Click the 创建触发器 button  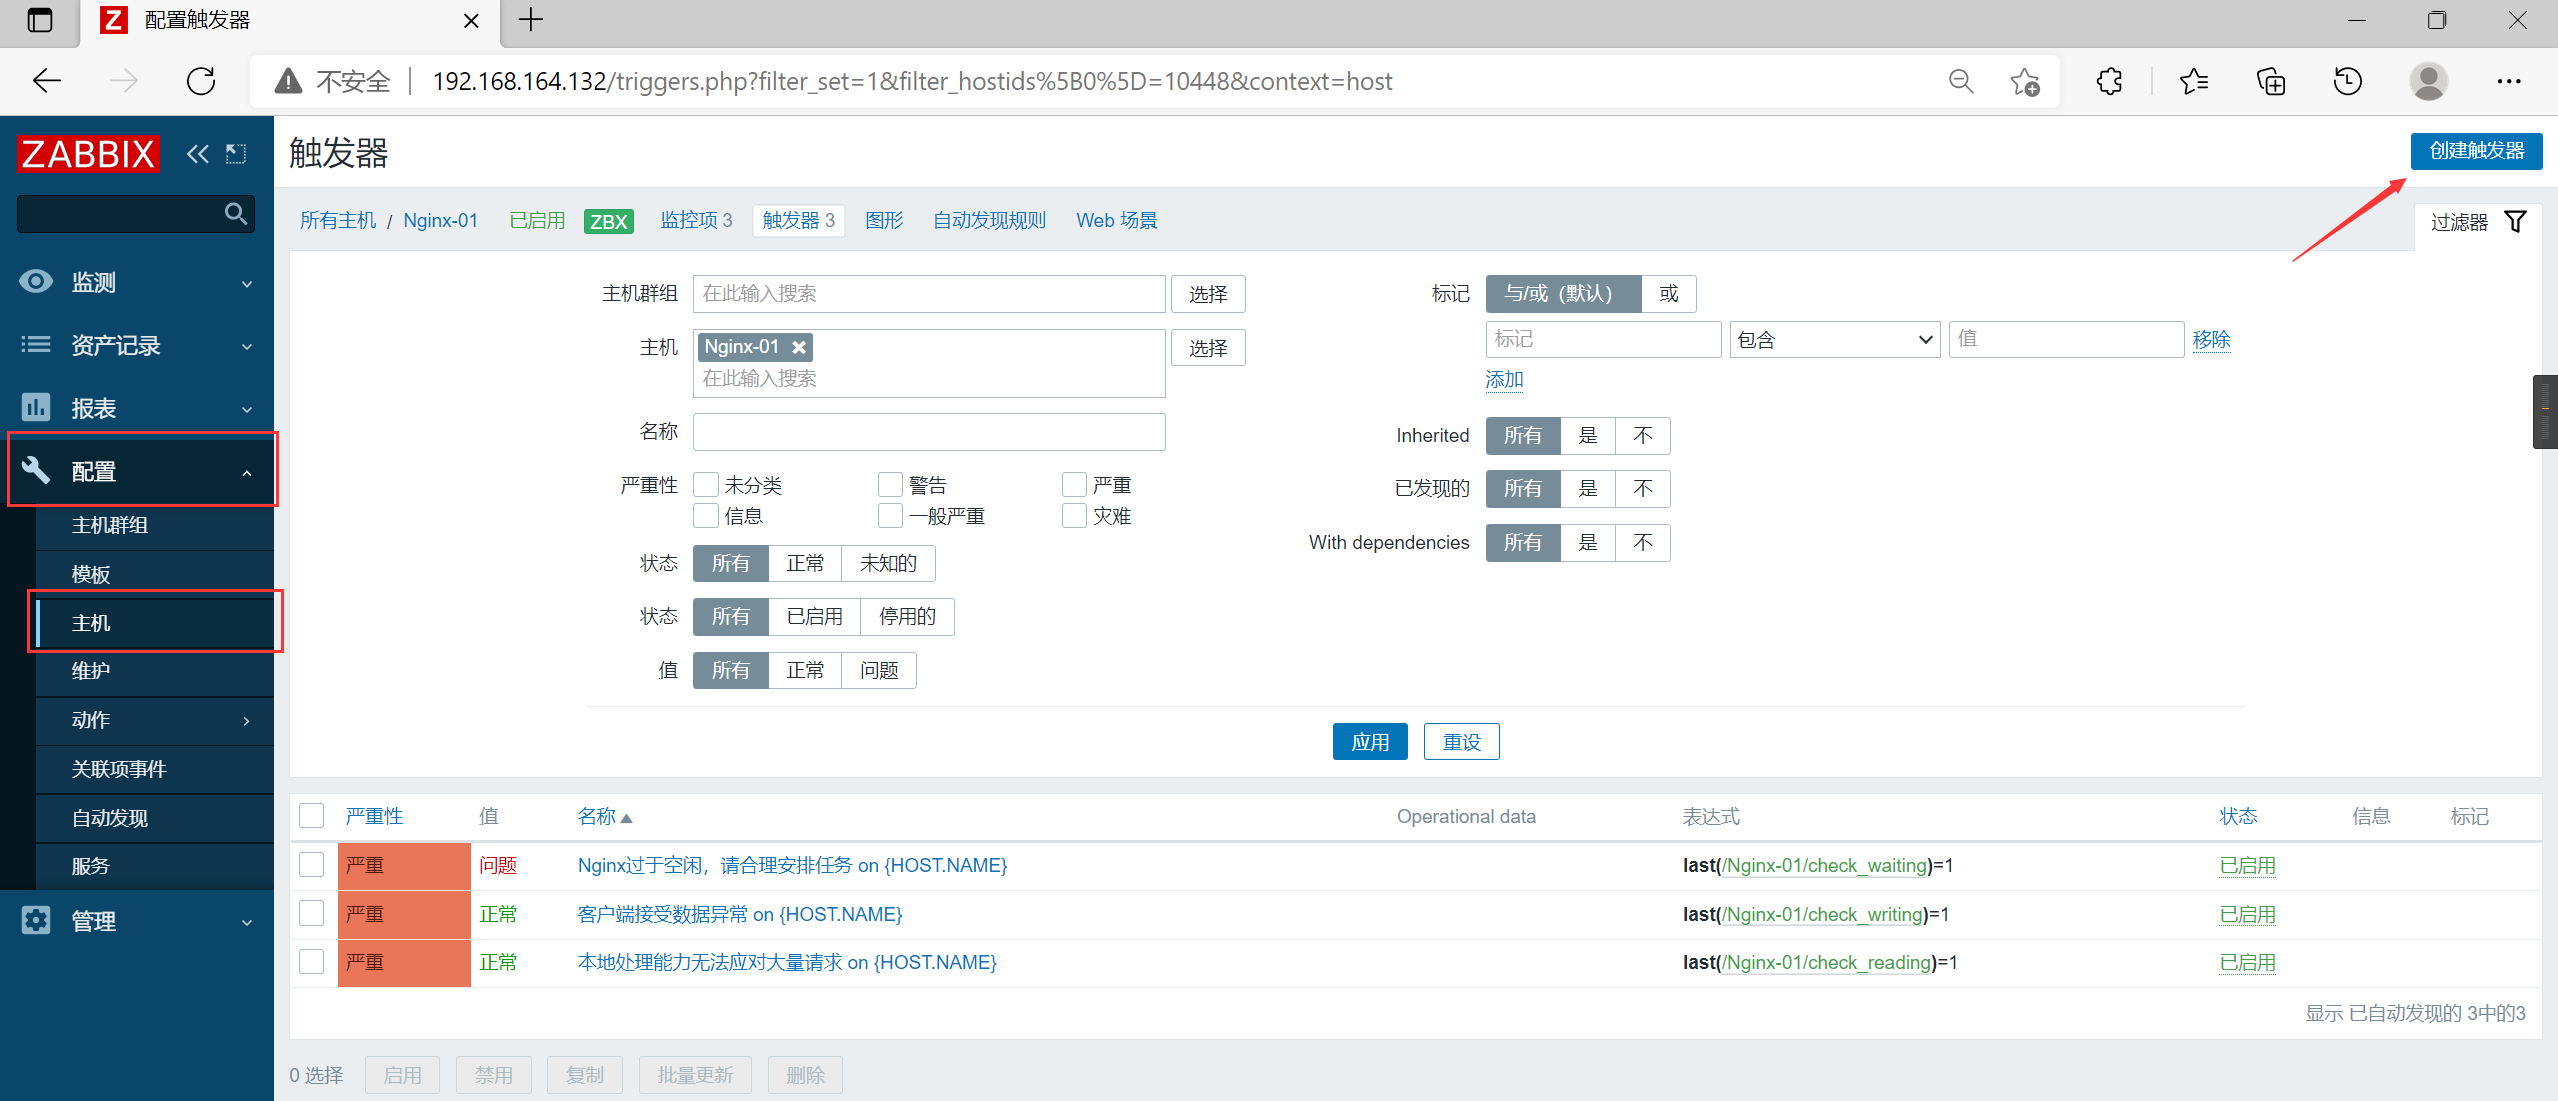click(2475, 151)
